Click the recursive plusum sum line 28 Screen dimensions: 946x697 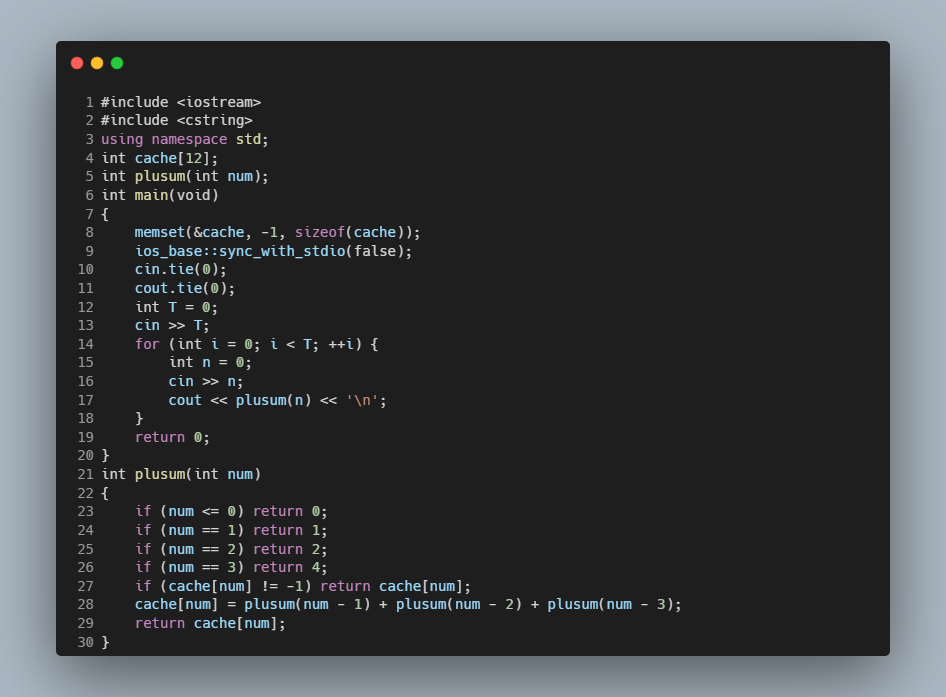408,604
